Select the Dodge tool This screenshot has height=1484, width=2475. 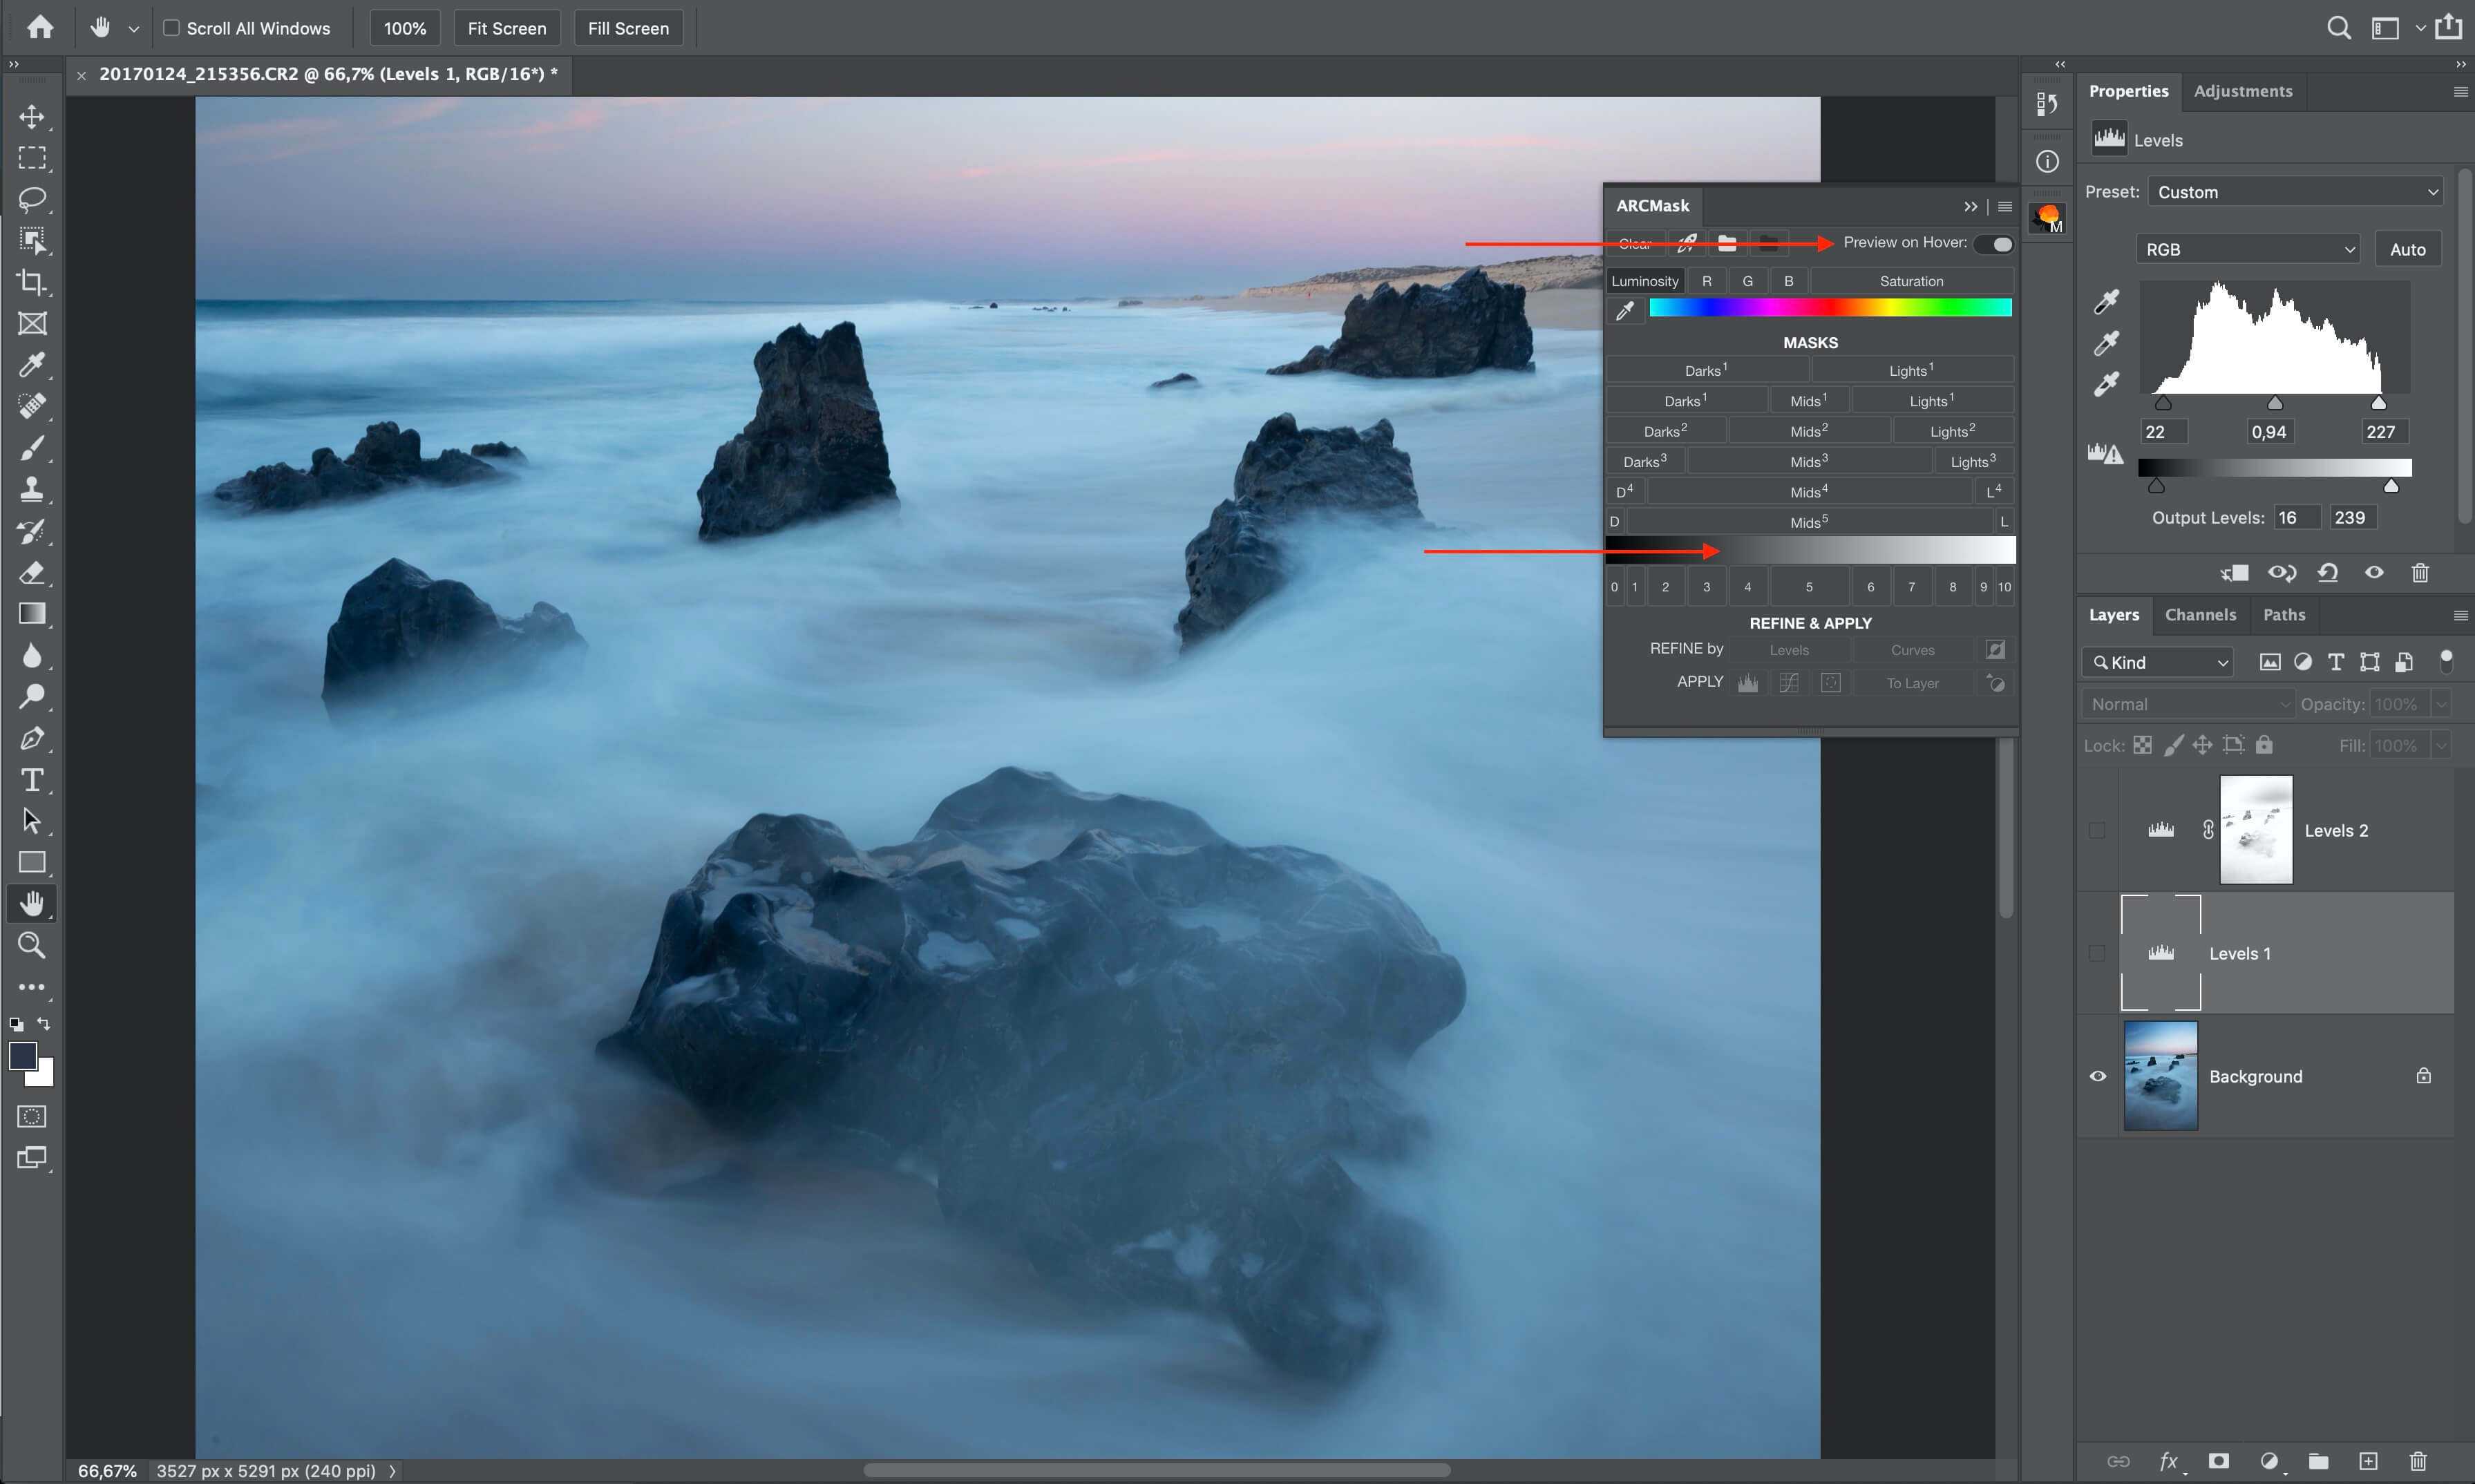click(x=32, y=697)
